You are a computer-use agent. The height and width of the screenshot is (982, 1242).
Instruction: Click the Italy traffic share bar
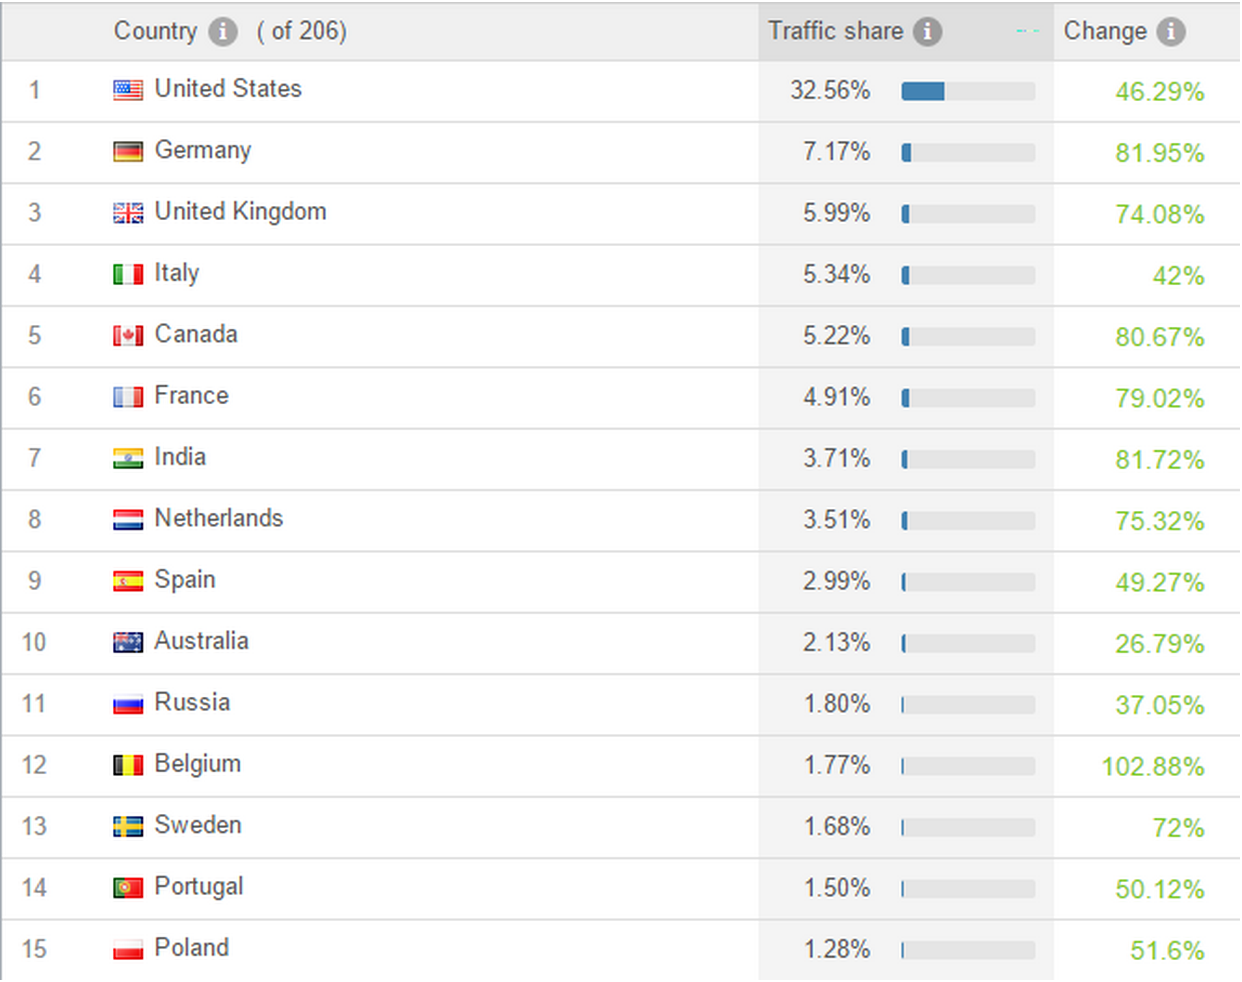coord(968,276)
